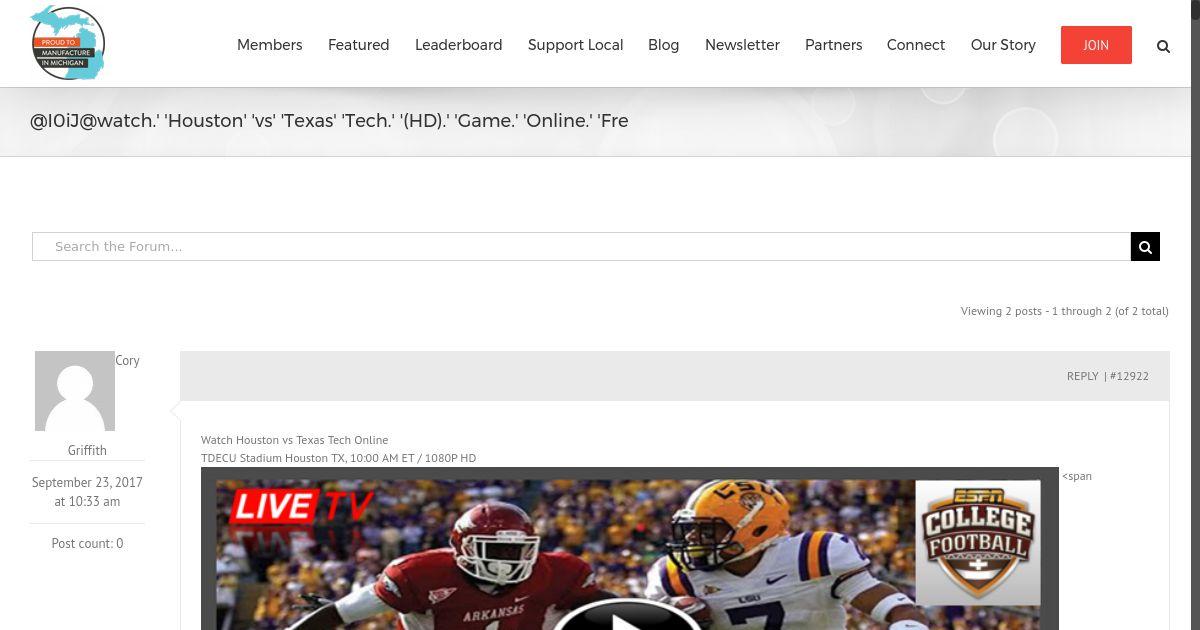This screenshot has width=1200, height=630.
Task: Click the ESPN College Football logo in image
Action: 977,542
